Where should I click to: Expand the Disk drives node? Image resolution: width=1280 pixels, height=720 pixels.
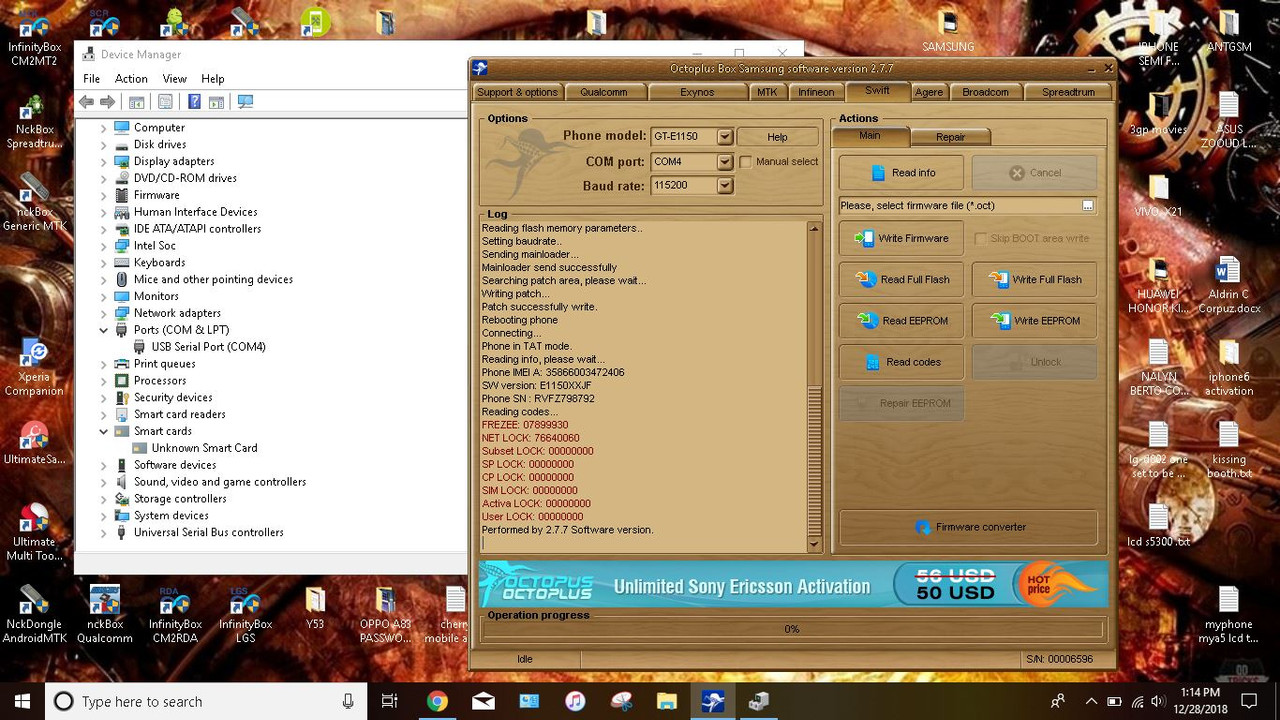[x=103, y=145]
